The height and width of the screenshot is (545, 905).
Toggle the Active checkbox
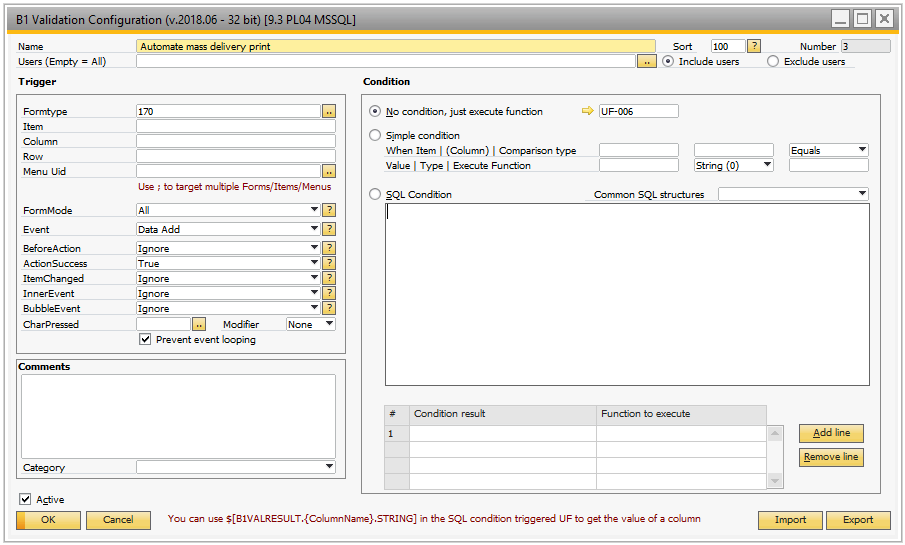25,499
